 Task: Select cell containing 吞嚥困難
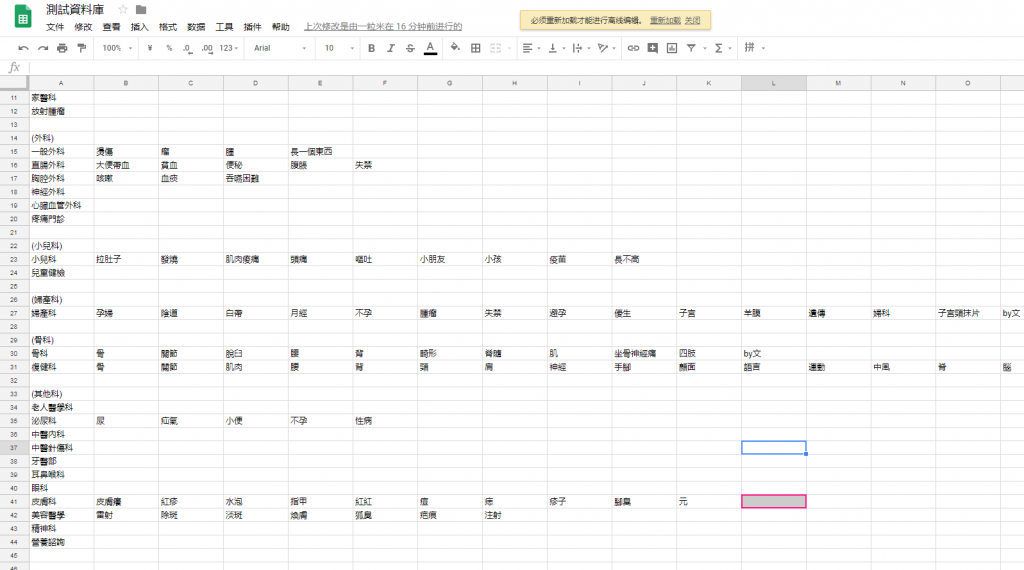pos(256,178)
